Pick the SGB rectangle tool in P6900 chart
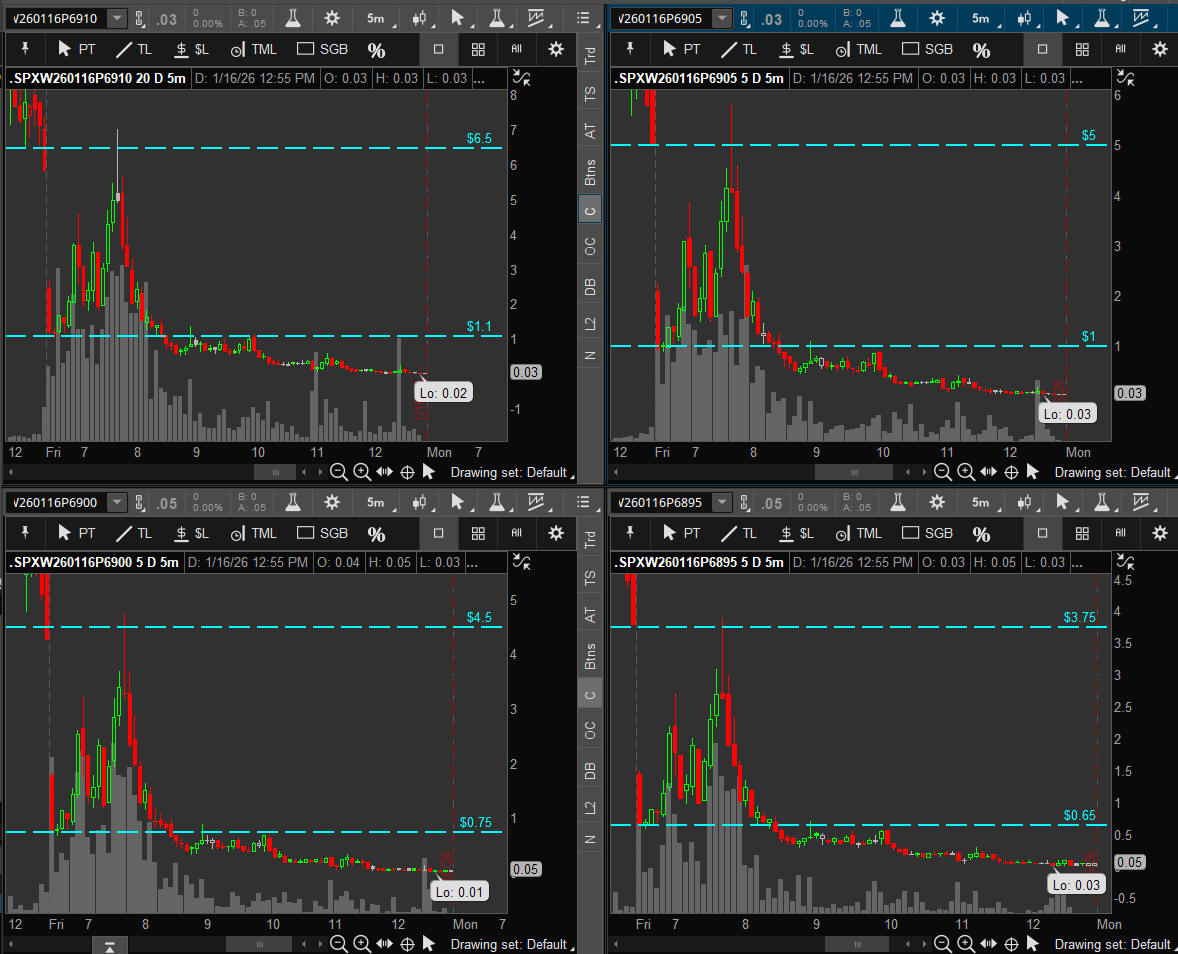 point(321,533)
